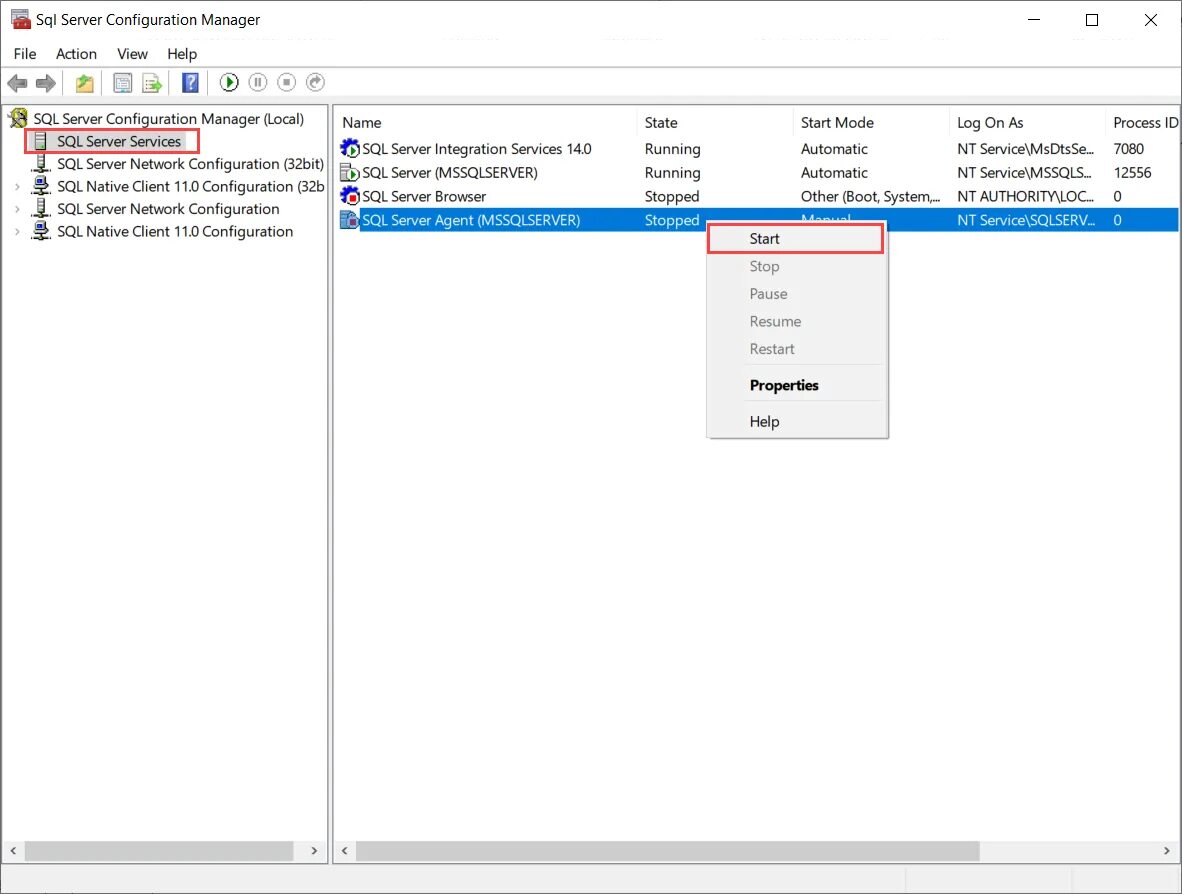Viewport: 1182px width, 894px height.
Task: Click Other (Boot, System,... start mode cell
Action: 870,196
